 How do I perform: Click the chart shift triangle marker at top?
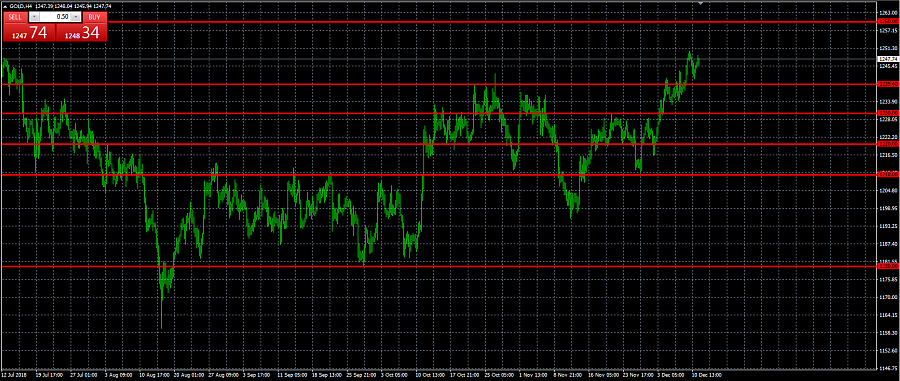pyautogui.click(x=700, y=3)
